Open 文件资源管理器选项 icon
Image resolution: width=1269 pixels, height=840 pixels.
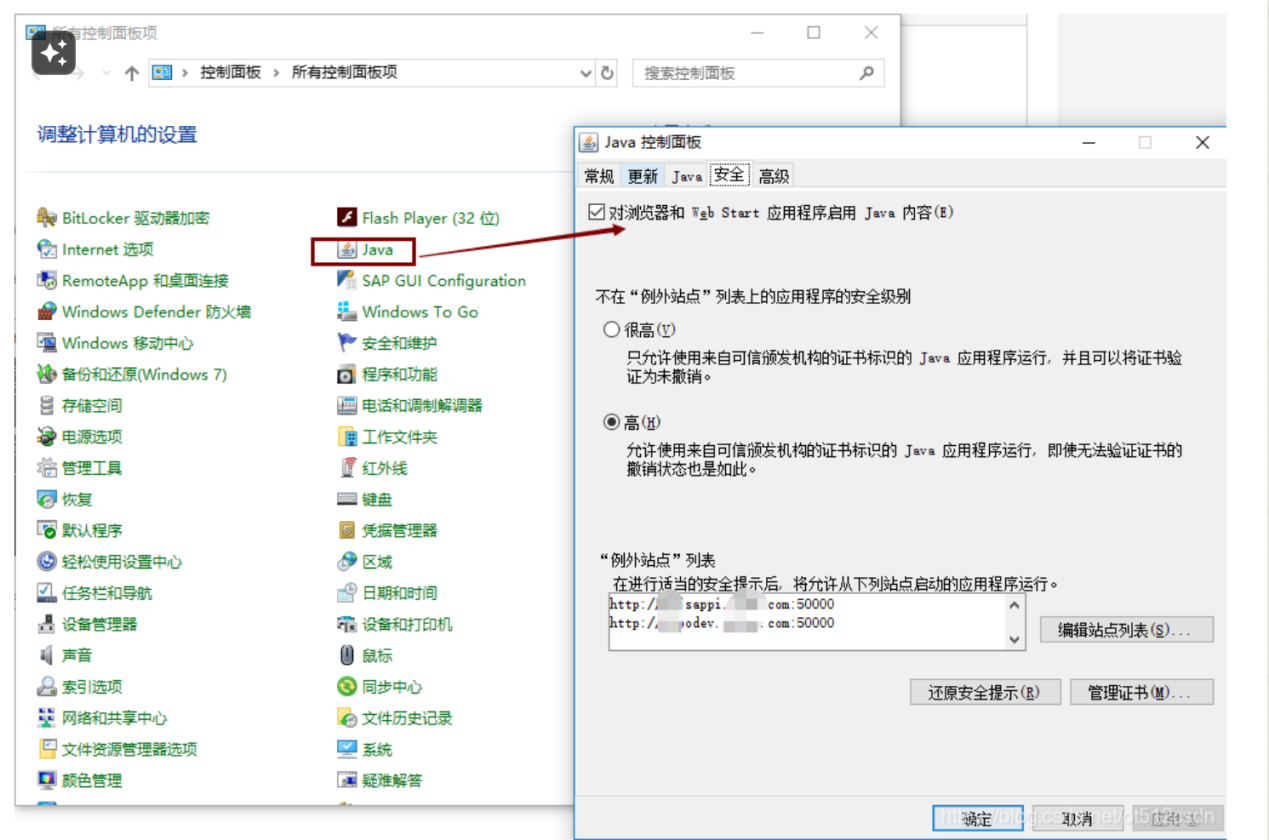click(46, 748)
